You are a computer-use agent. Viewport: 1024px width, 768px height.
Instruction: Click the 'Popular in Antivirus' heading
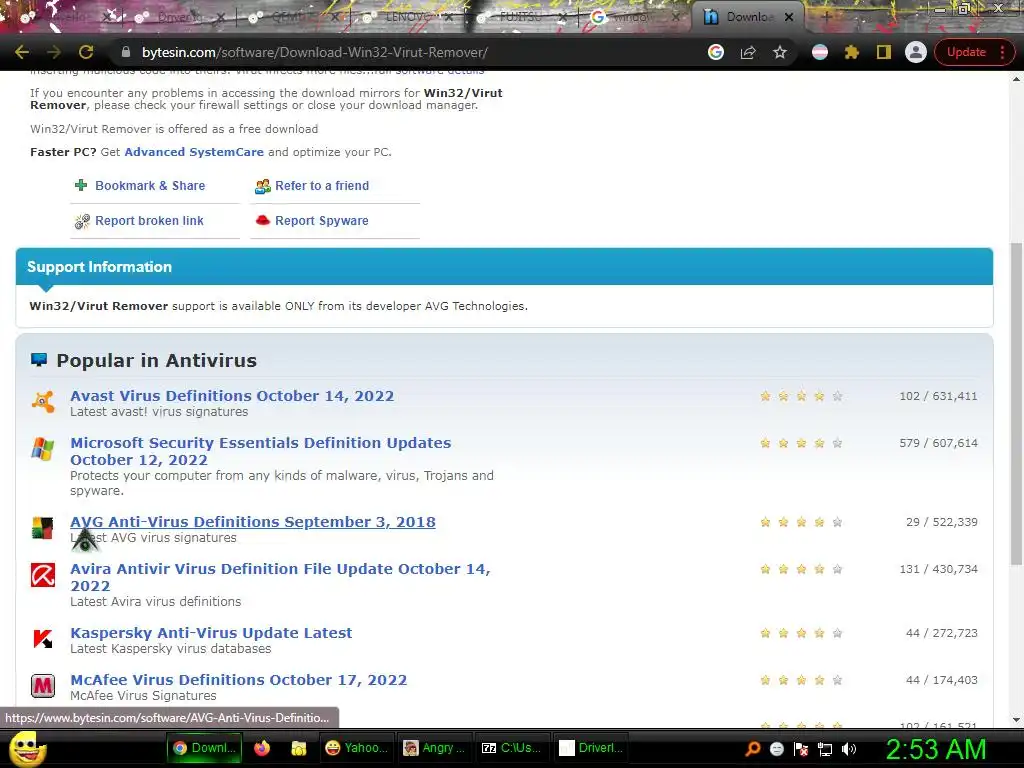pos(156,360)
